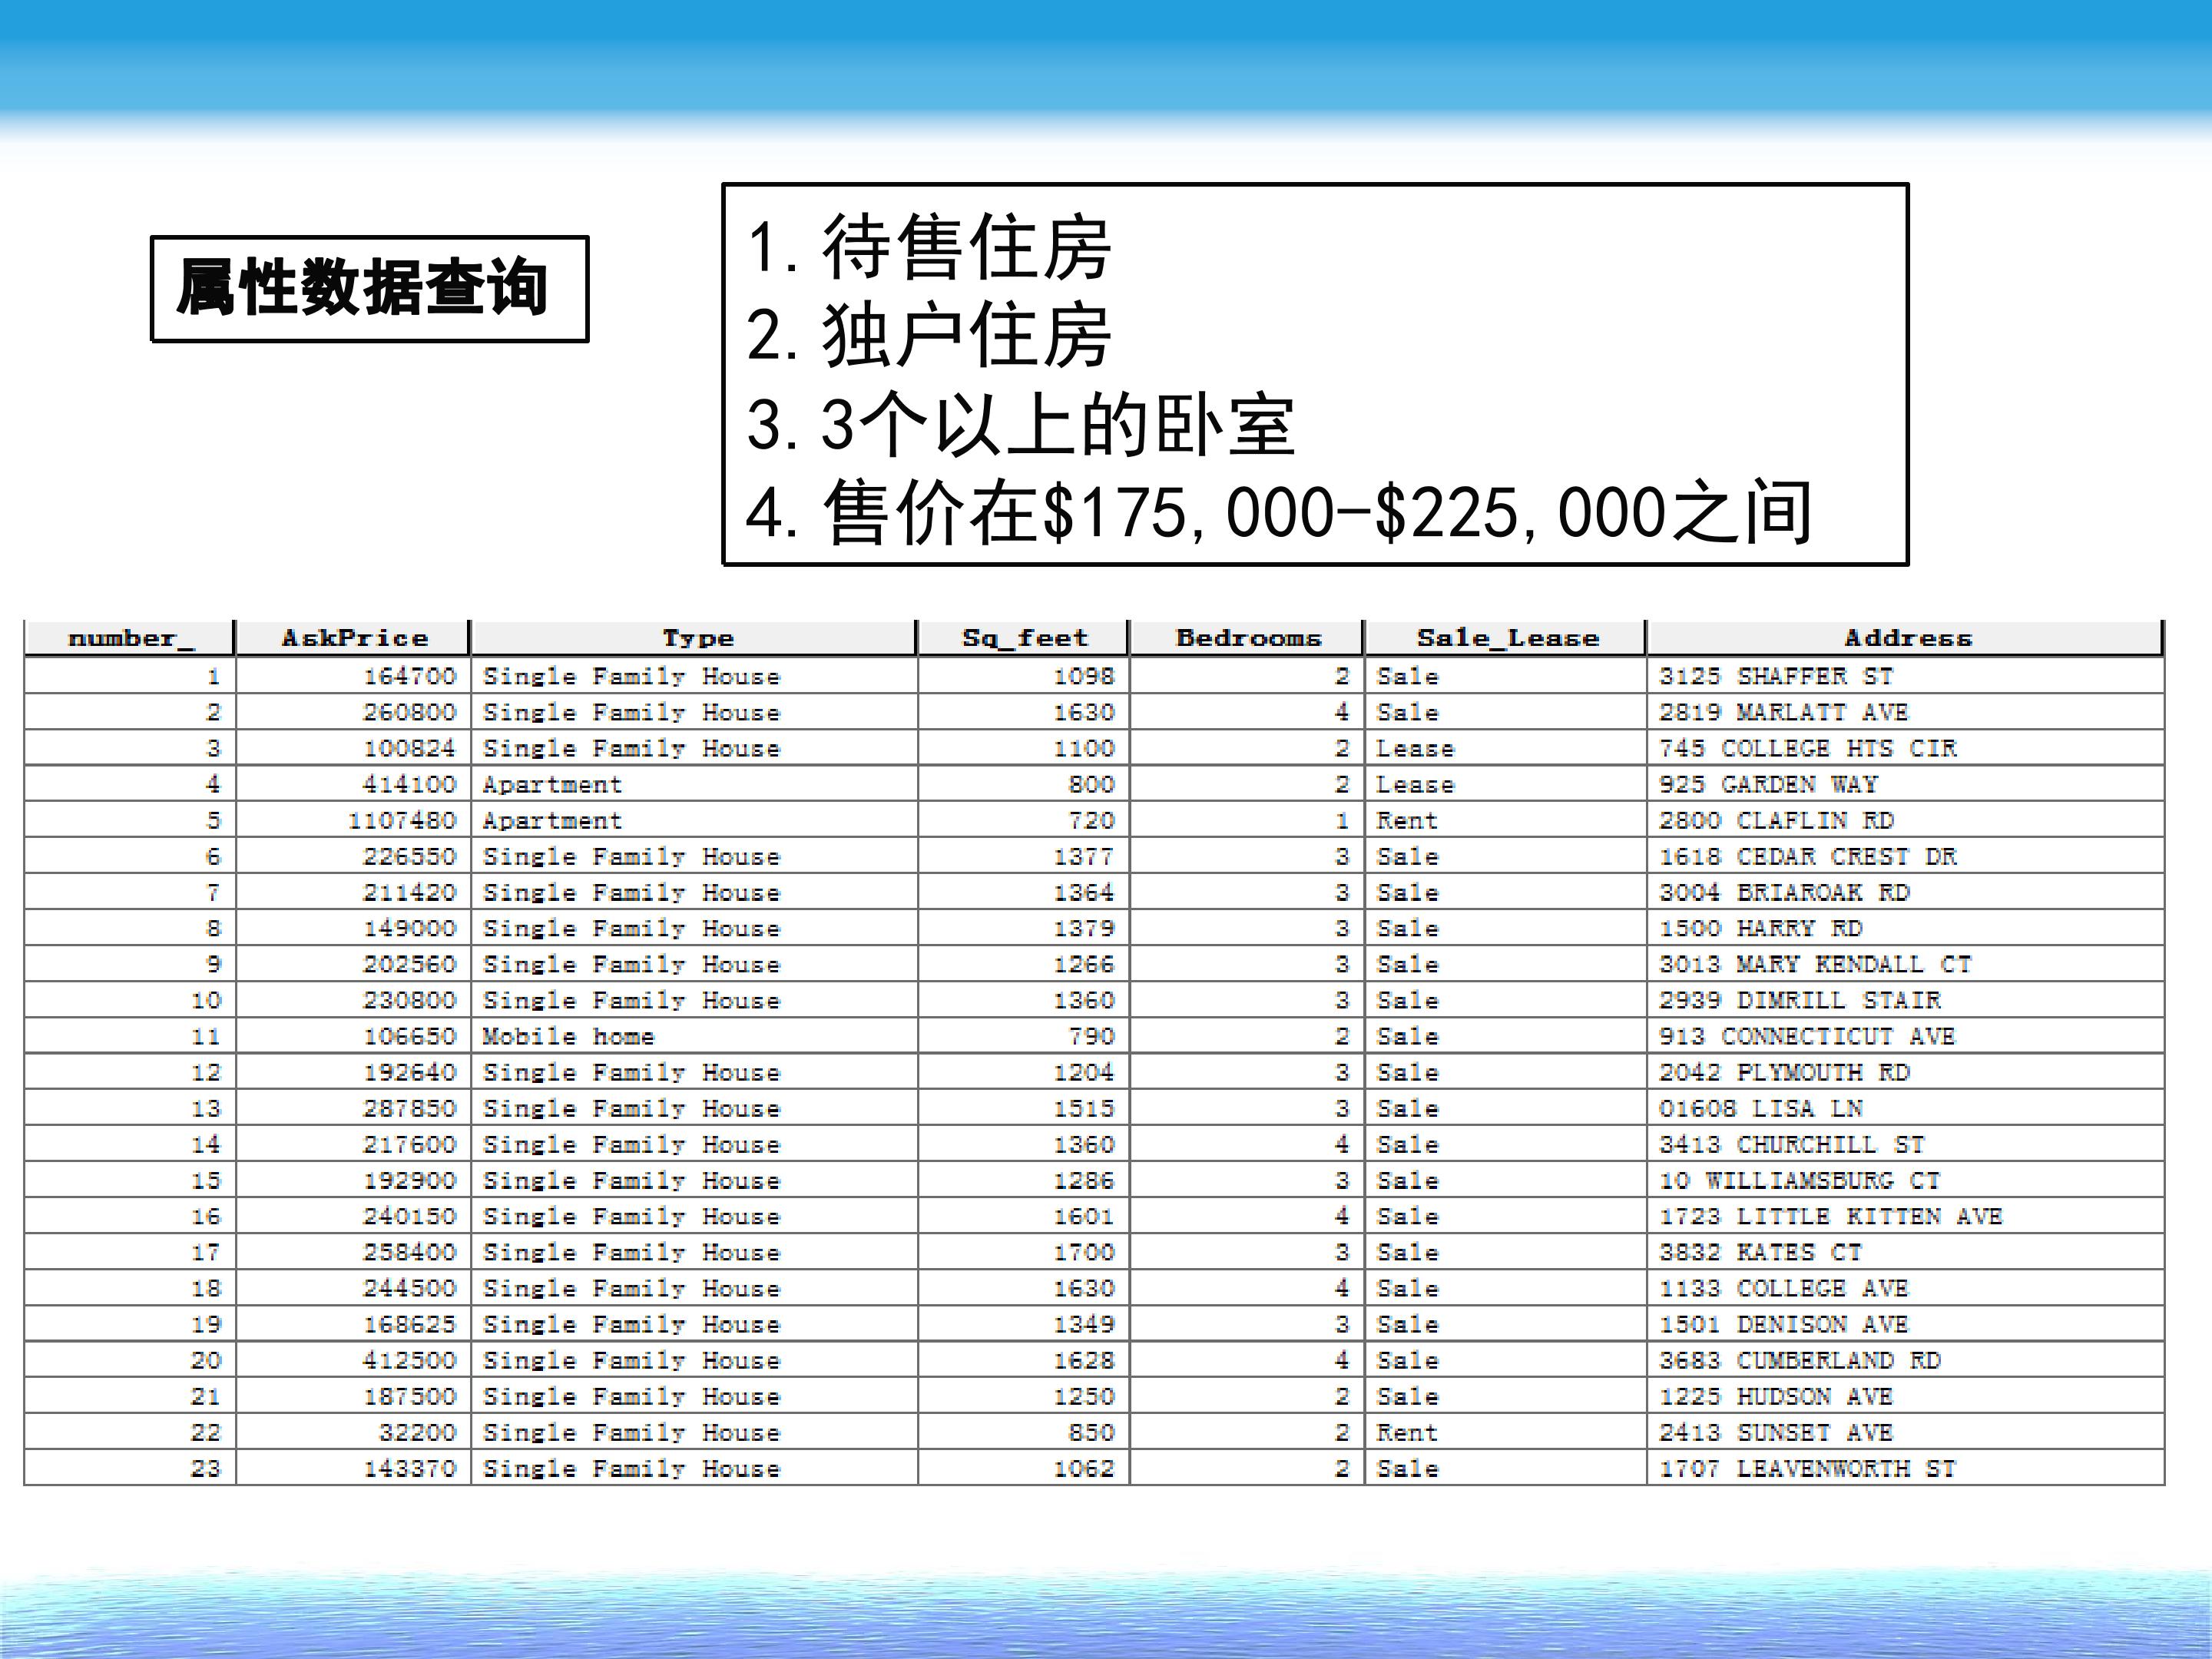Select the AskPrice cell showing 1107480
This screenshot has width=2212, height=1659.
click(x=353, y=820)
